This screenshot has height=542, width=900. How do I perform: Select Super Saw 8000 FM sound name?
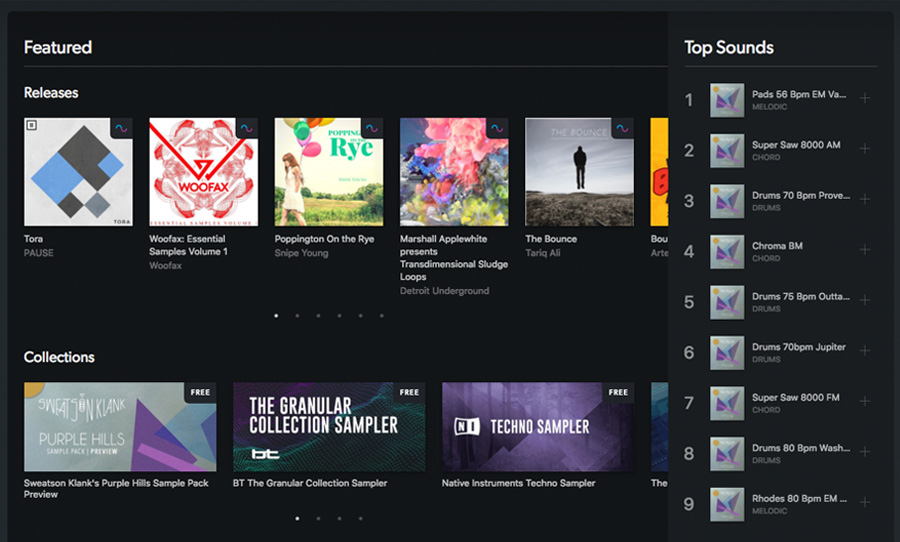click(796, 397)
